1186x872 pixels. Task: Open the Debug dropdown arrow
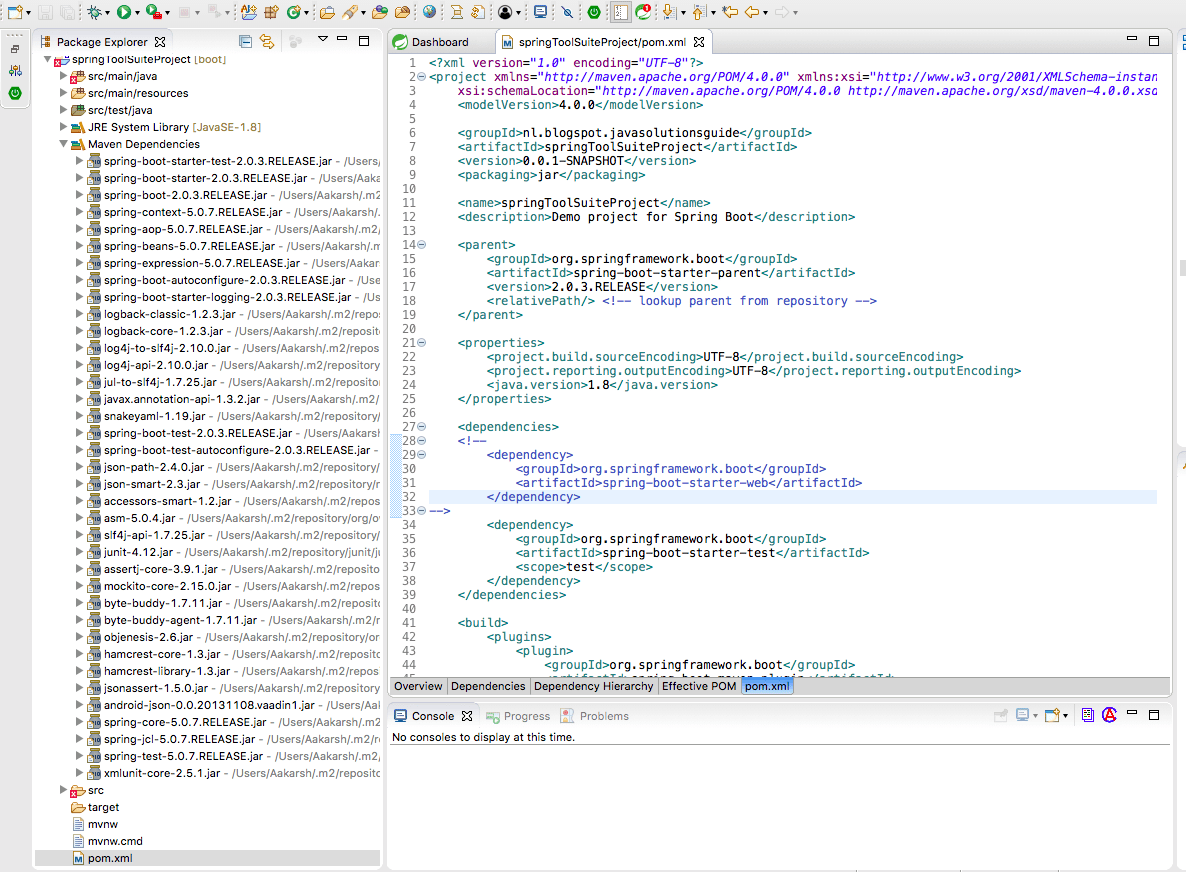107,13
